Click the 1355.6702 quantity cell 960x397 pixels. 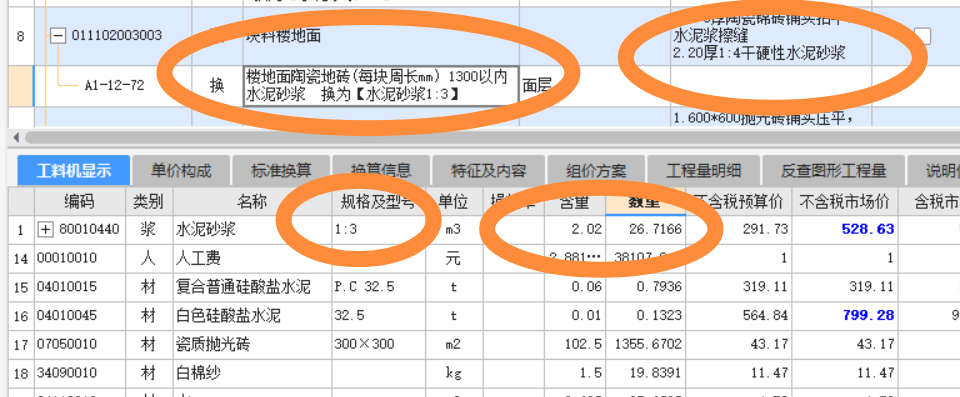645,344
